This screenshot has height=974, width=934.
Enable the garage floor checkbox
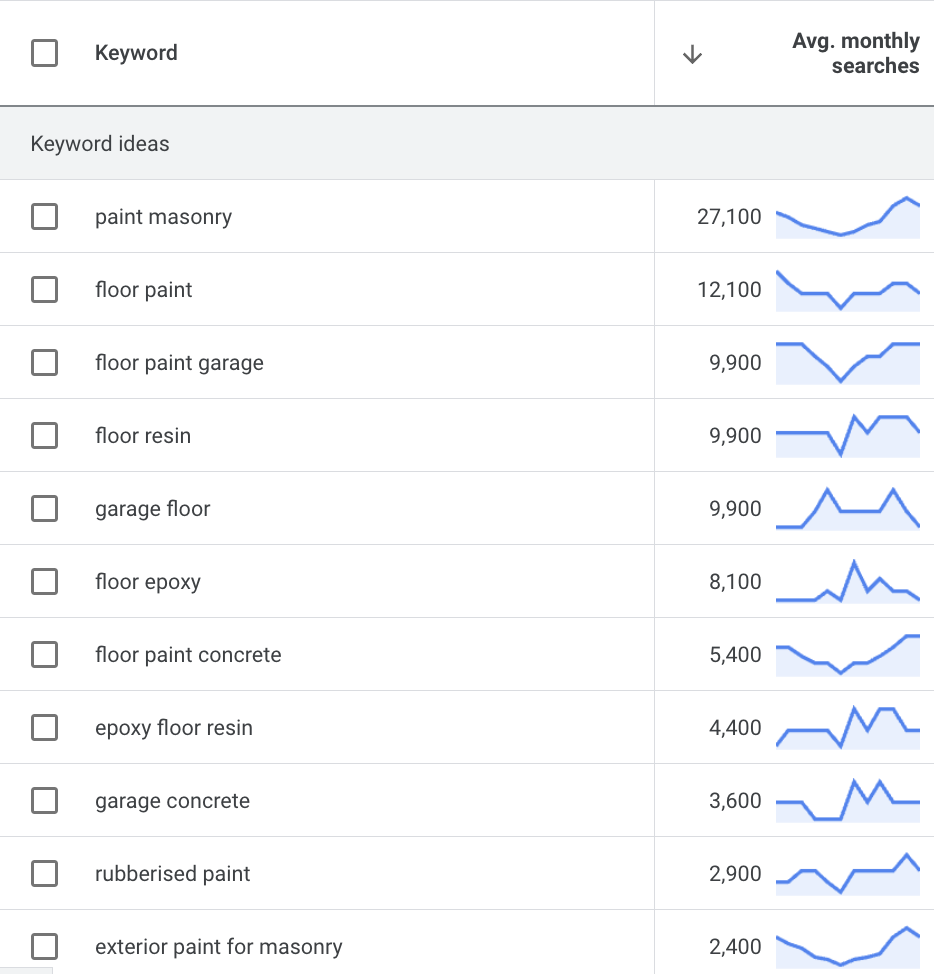pyautogui.click(x=44, y=509)
